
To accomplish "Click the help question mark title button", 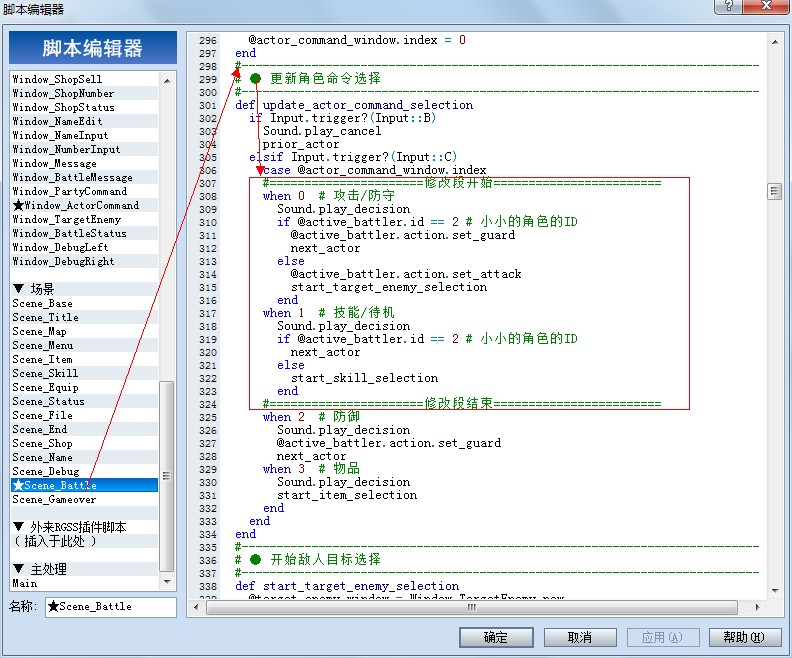I will point(728,6).
